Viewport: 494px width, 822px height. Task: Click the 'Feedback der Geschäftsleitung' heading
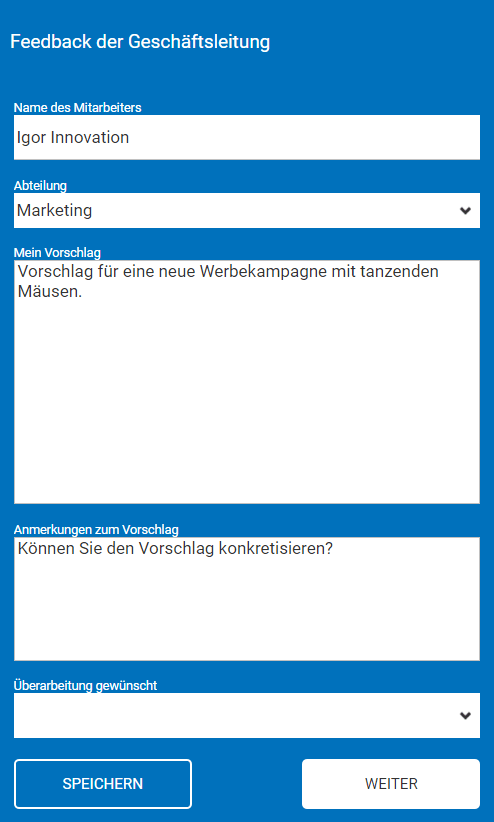pos(140,42)
